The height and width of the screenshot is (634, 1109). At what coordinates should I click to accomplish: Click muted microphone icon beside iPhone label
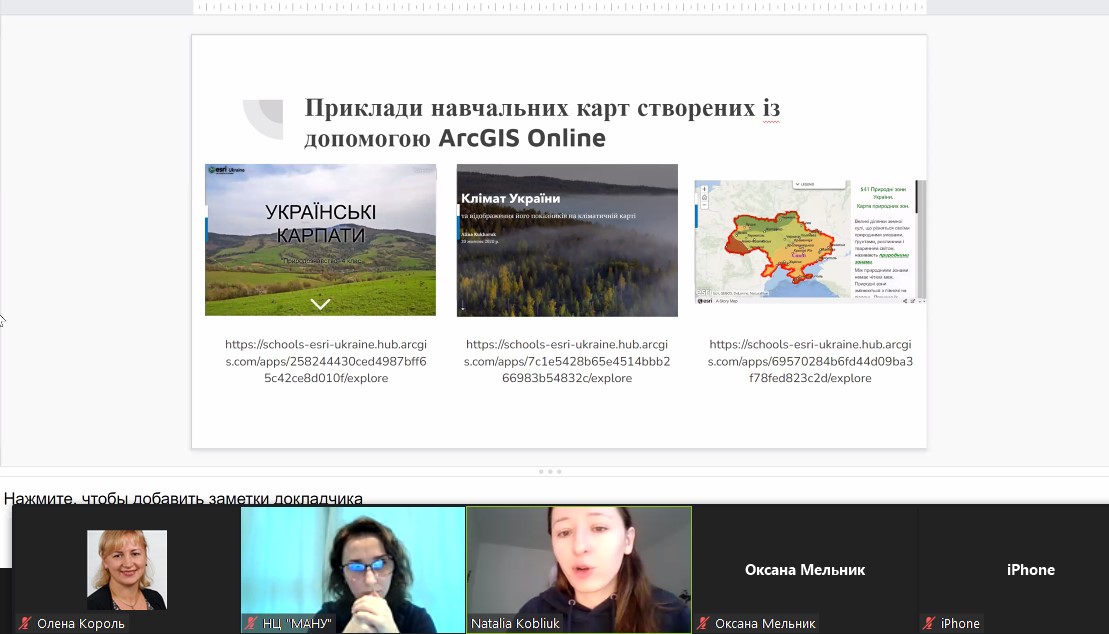point(929,623)
